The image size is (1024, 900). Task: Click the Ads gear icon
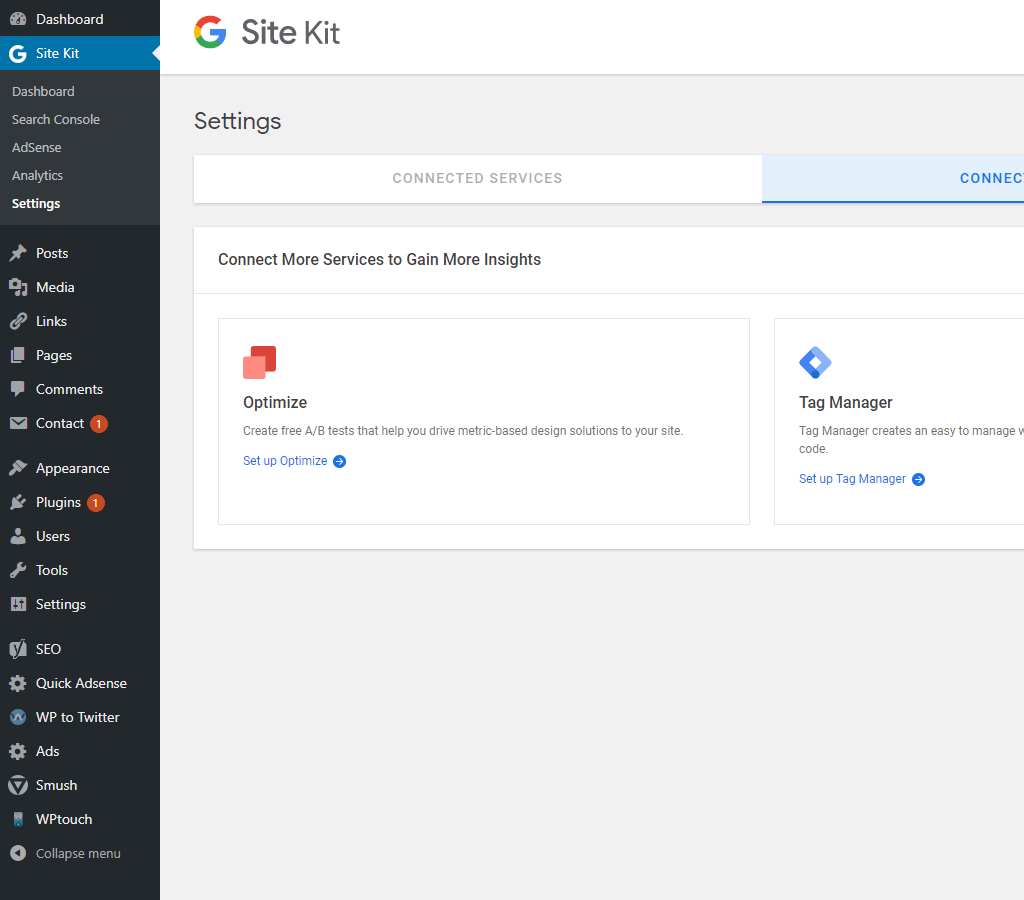18,751
